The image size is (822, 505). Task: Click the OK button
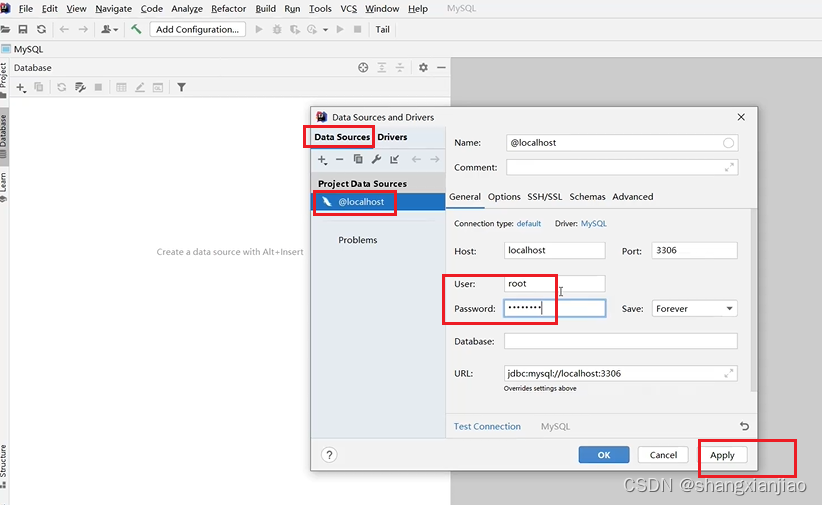(604, 455)
